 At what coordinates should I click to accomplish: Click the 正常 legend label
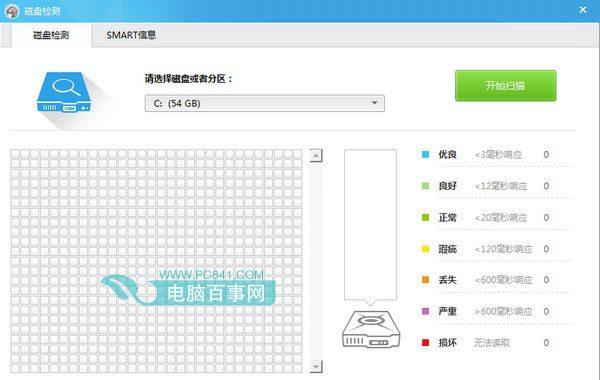click(447, 217)
